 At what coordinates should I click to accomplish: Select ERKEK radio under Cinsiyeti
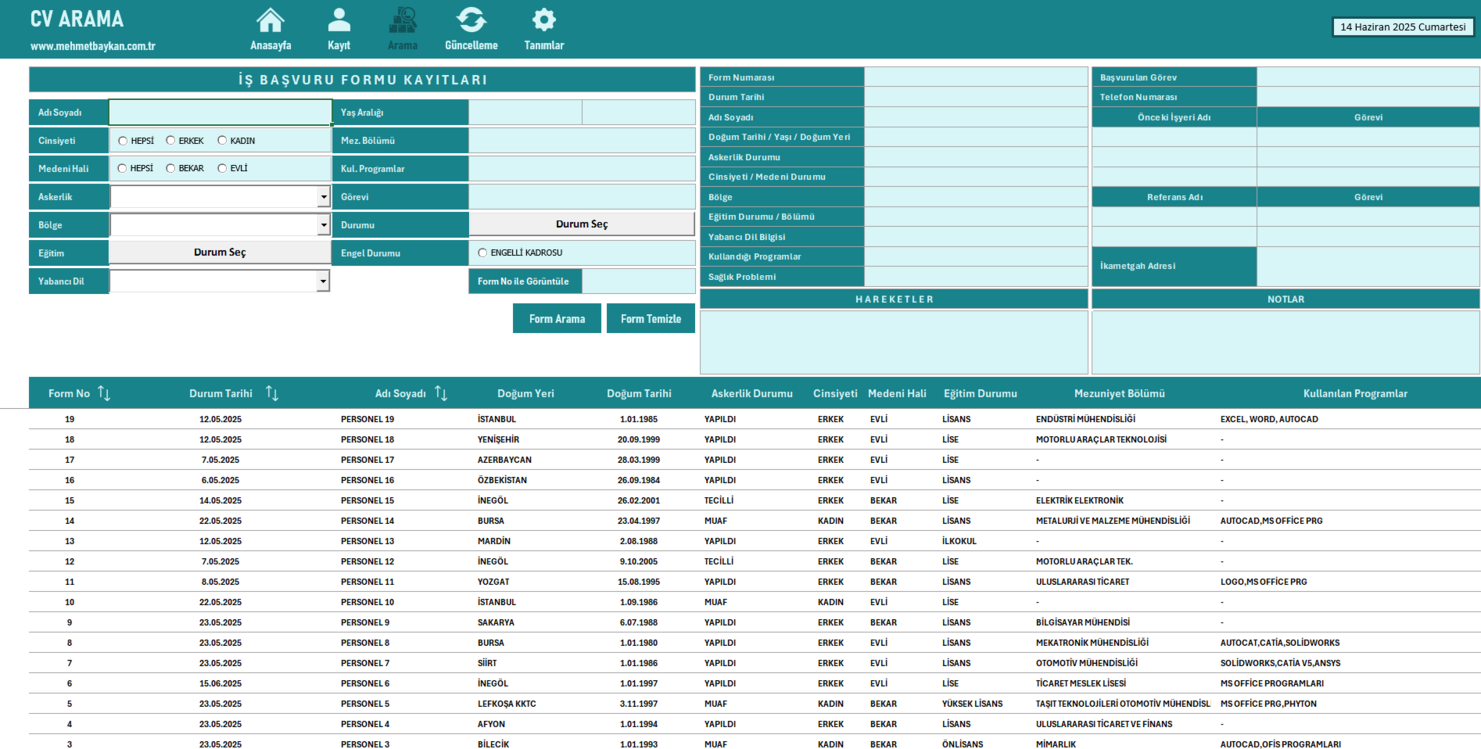click(171, 141)
